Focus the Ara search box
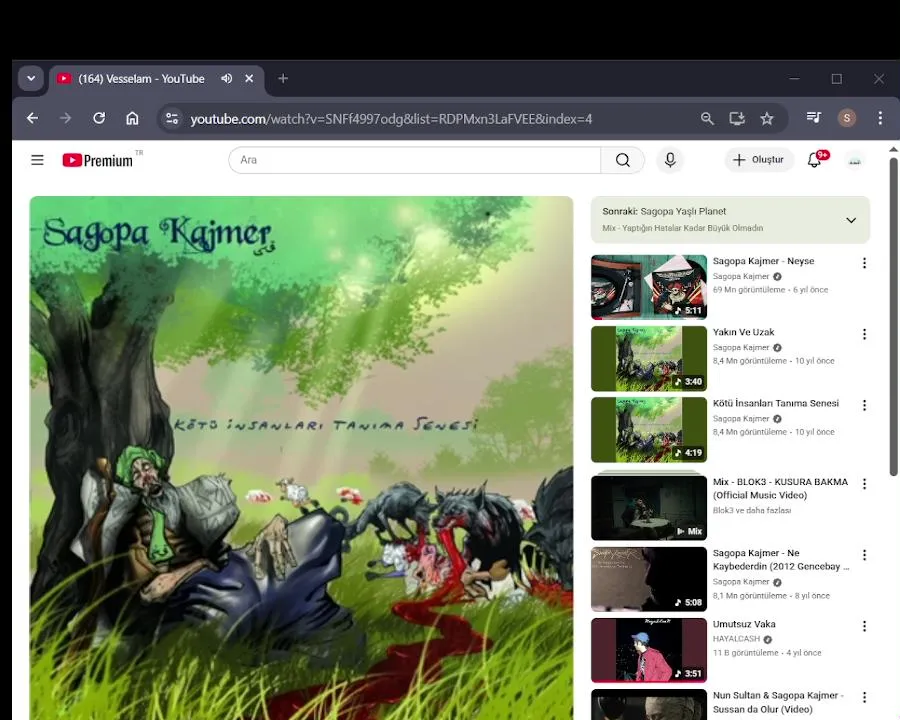The image size is (900, 720). pyautogui.click(x=414, y=160)
